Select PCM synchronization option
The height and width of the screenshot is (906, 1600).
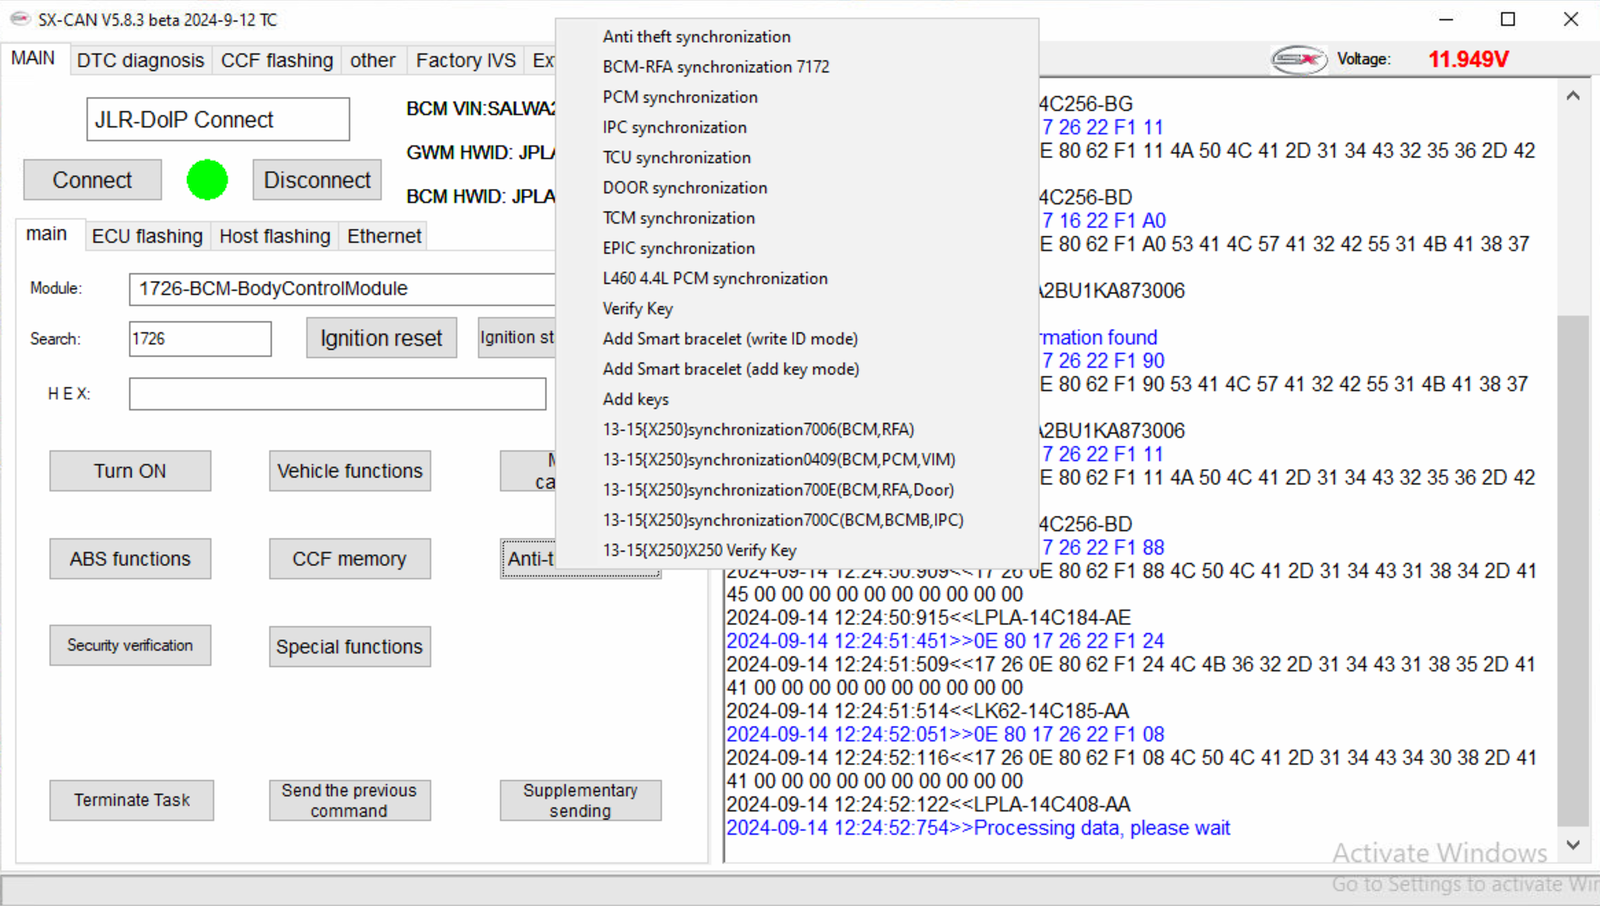[680, 97]
